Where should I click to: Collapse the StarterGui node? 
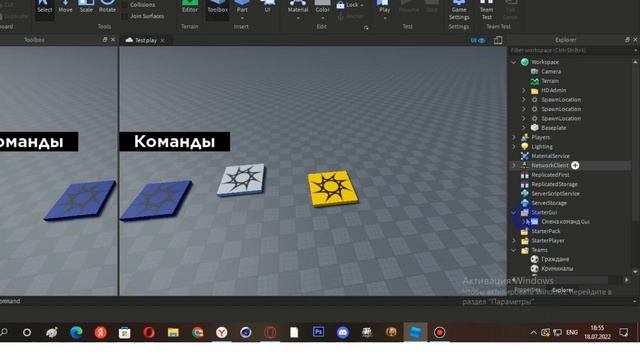[x=513, y=212]
